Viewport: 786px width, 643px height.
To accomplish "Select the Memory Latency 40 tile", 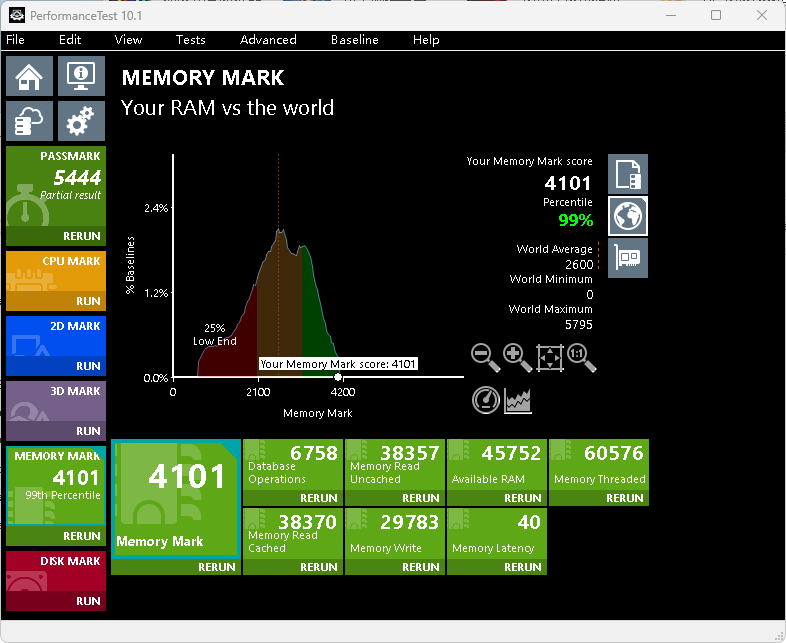I will (497, 534).
